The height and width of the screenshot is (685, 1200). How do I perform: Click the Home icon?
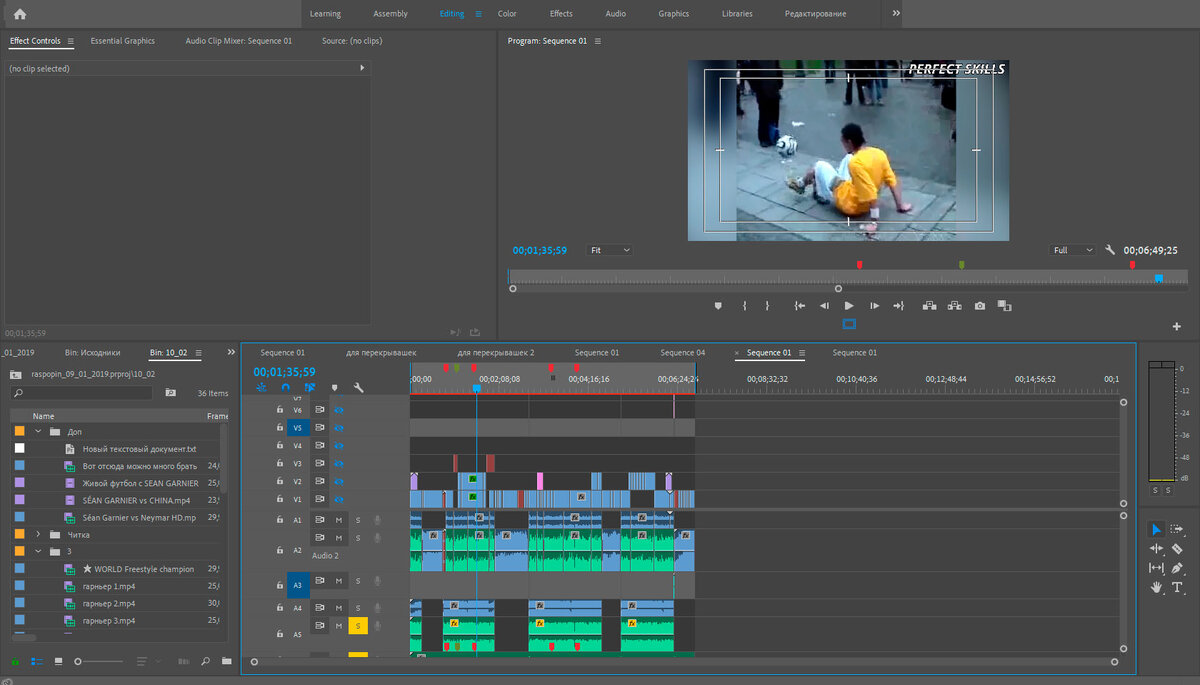point(20,14)
